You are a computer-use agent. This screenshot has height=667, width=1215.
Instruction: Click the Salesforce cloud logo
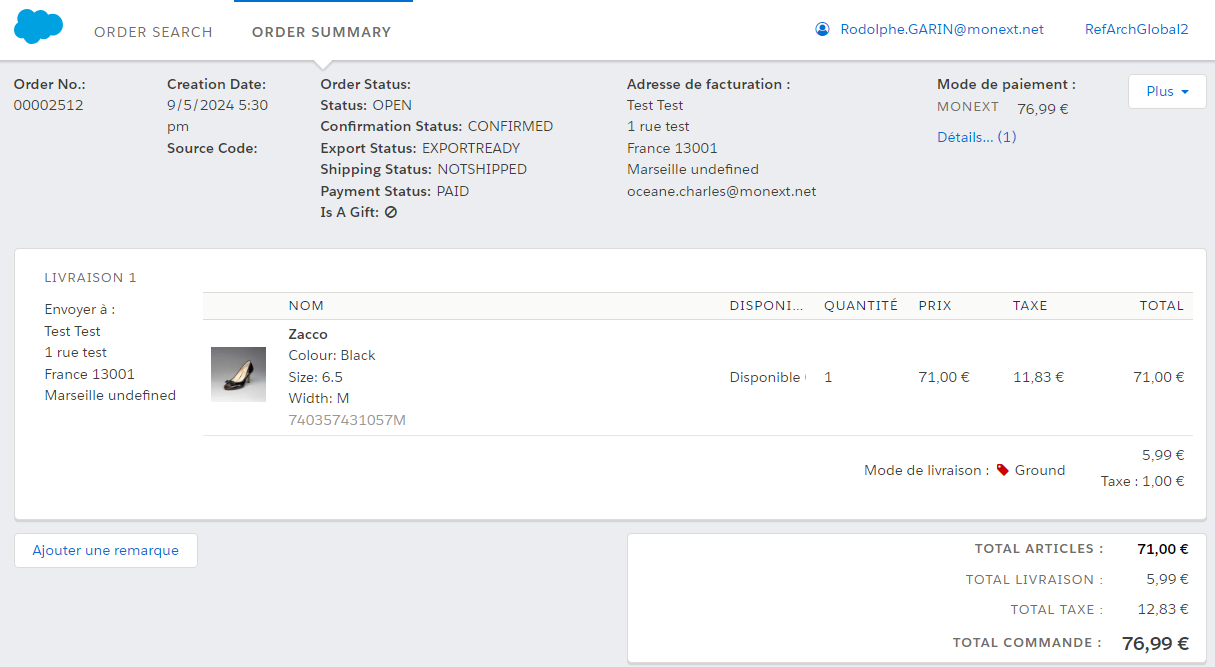(39, 26)
